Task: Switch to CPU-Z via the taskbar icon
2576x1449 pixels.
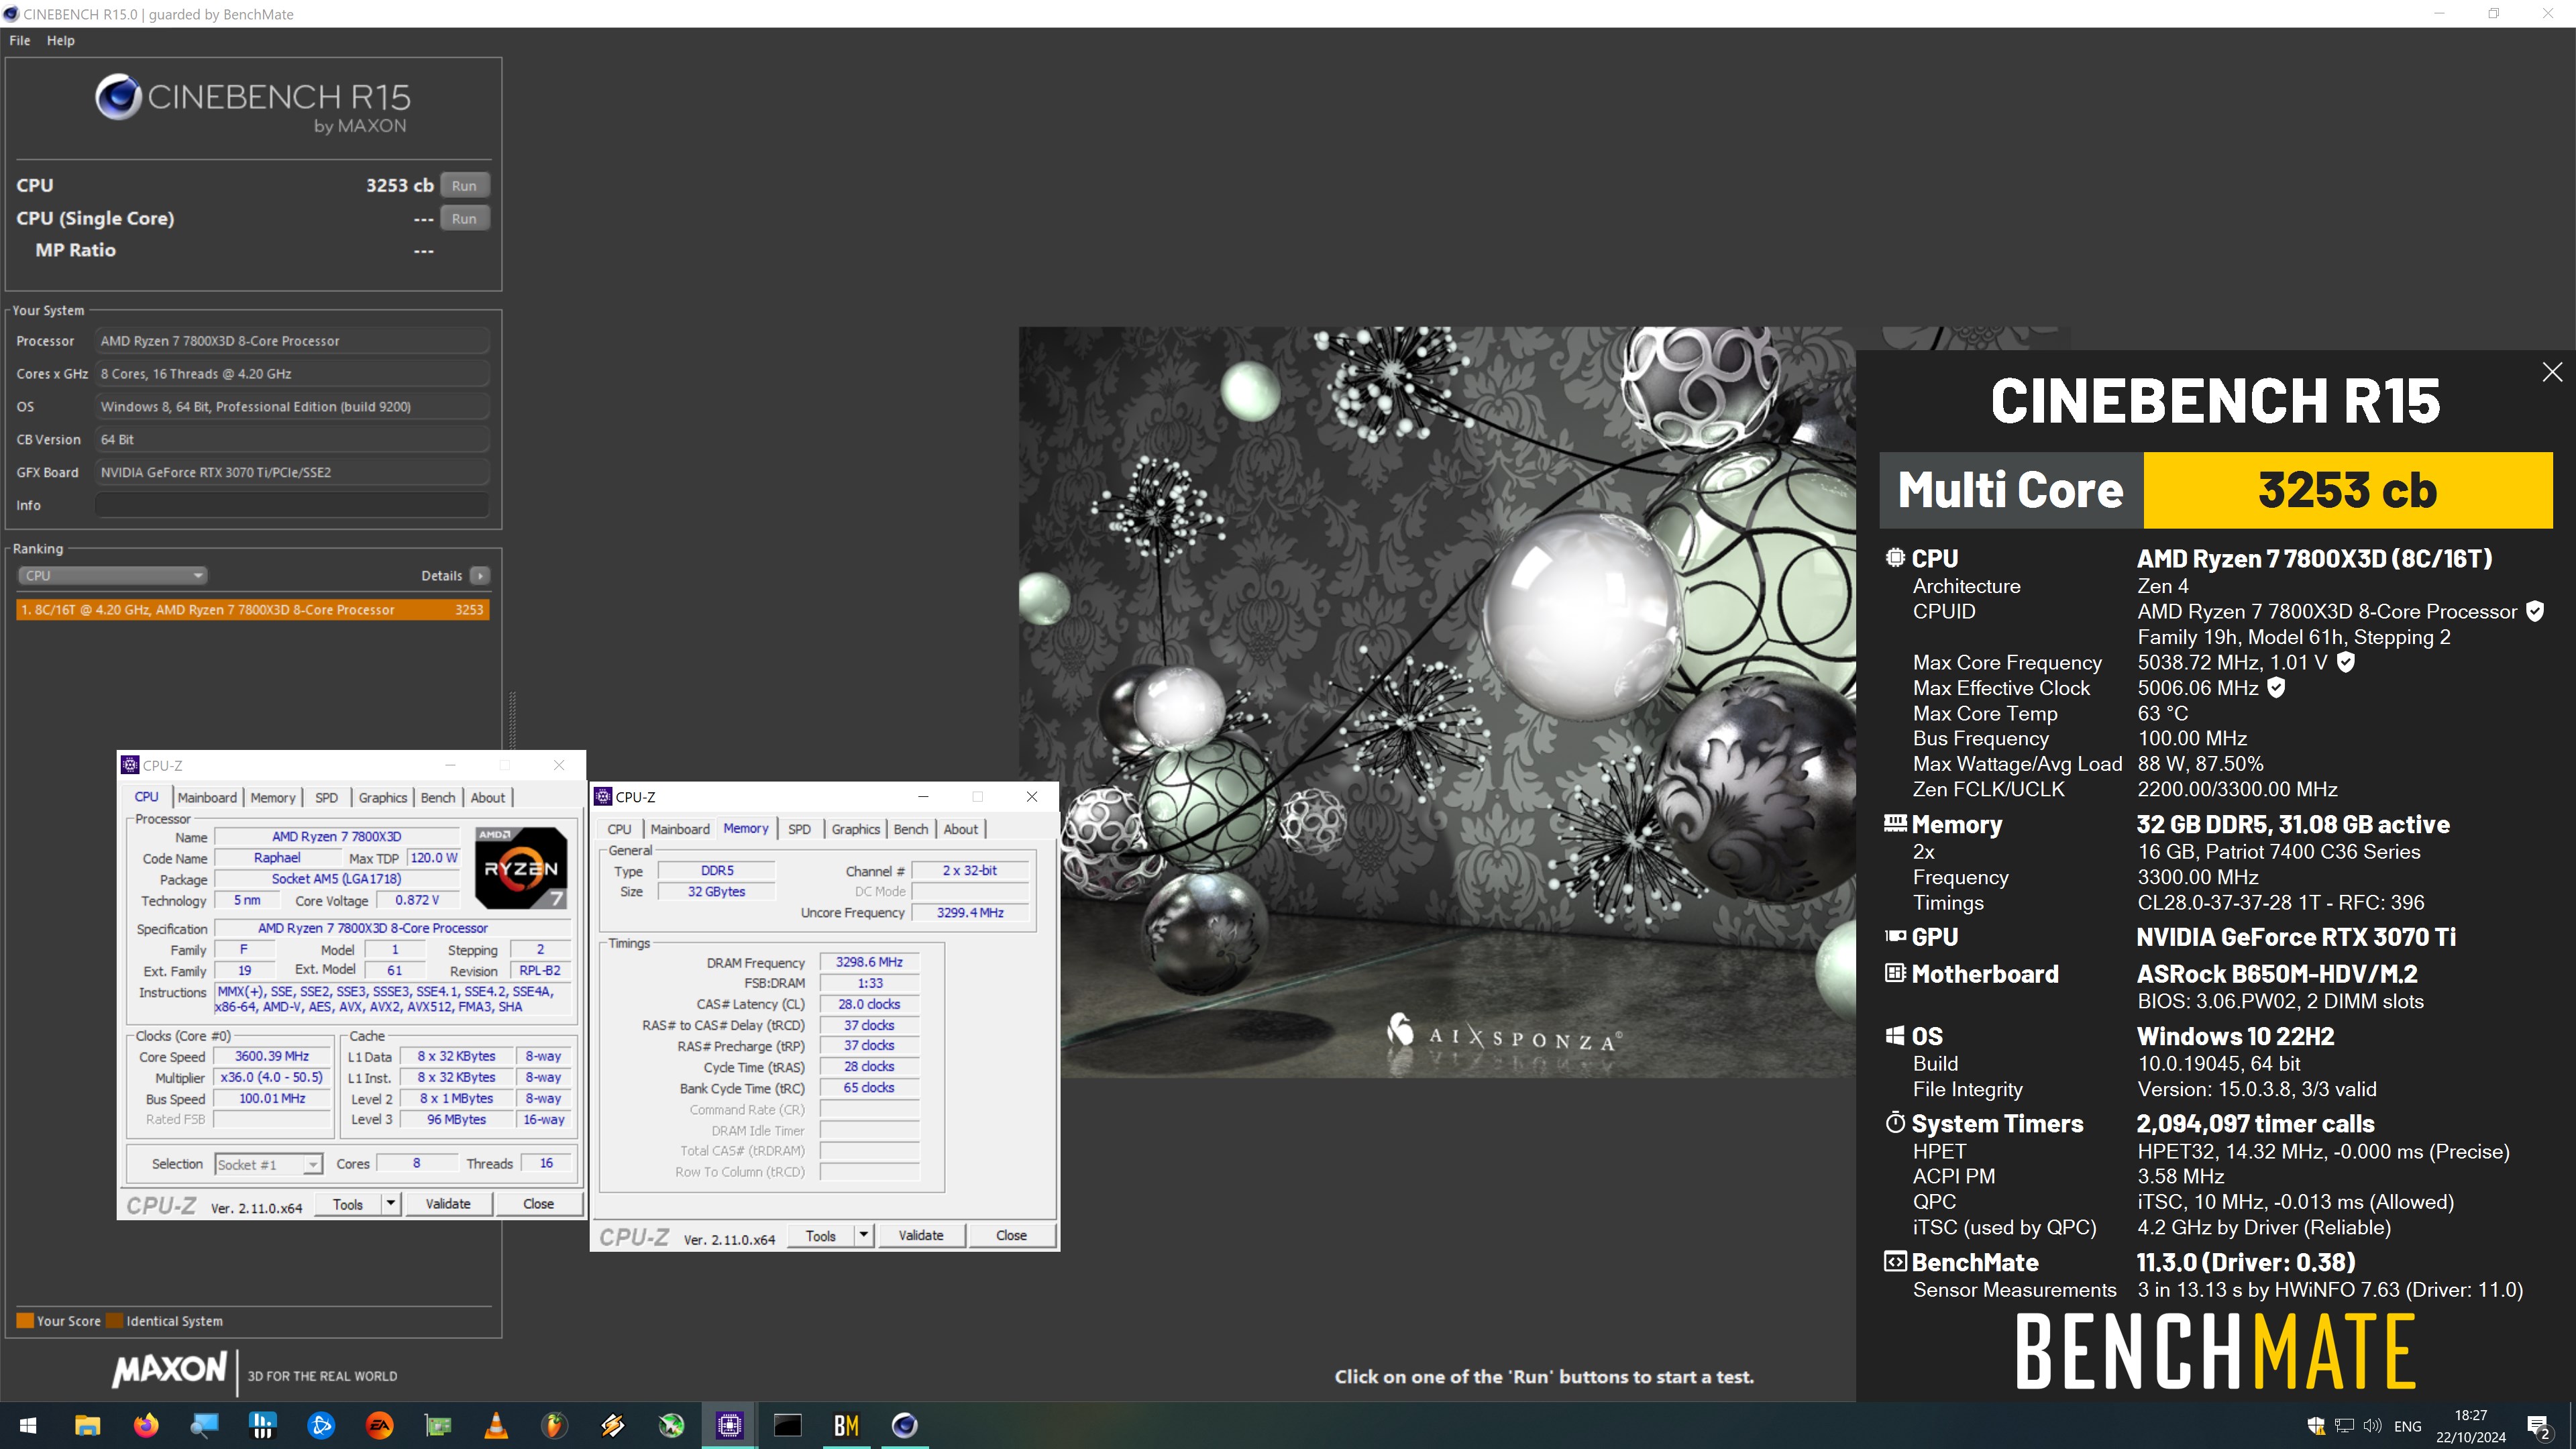Action: pyautogui.click(x=730, y=1425)
